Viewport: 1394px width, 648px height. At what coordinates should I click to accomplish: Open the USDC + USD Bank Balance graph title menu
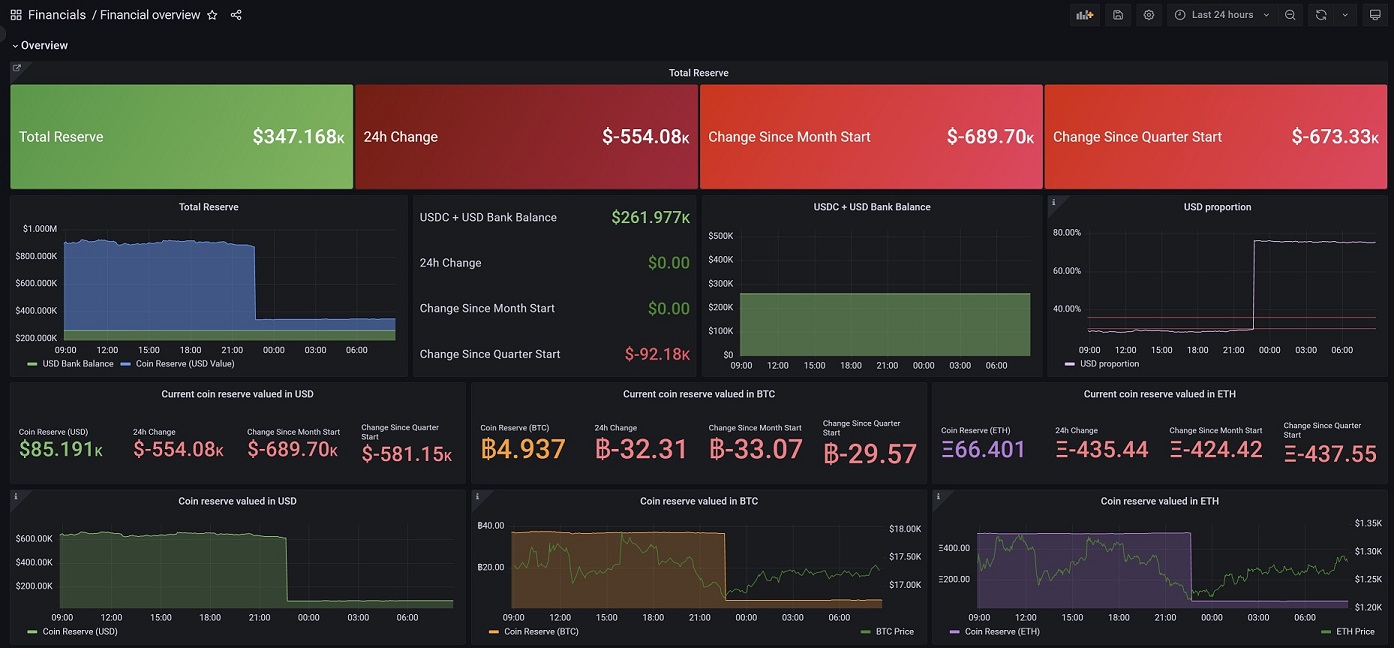pyautogui.click(x=872, y=207)
